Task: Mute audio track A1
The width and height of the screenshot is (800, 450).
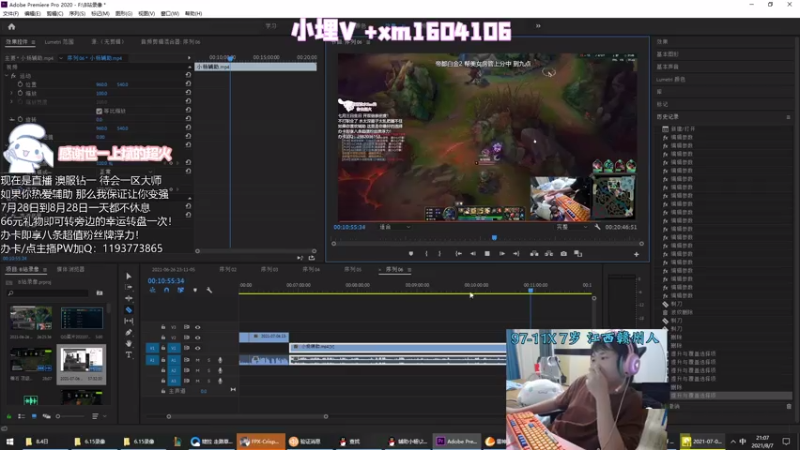Action: pyautogui.click(x=197, y=360)
